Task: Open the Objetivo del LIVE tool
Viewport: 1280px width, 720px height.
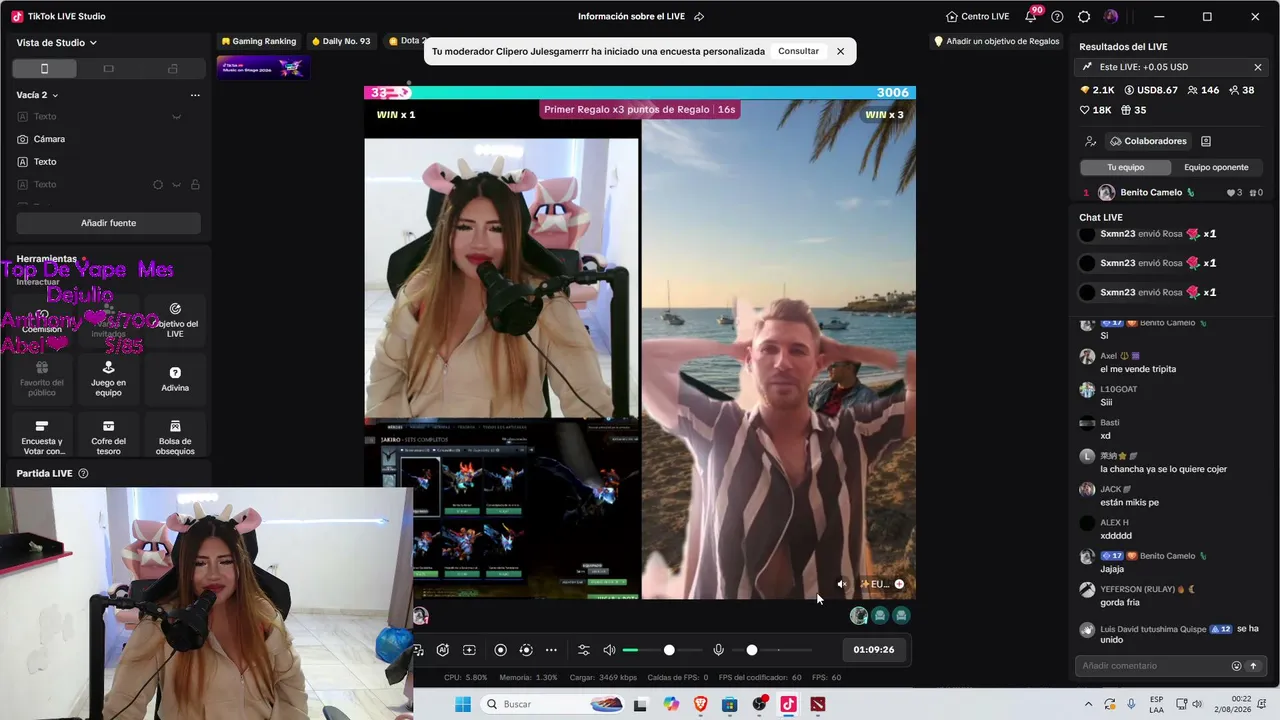Action: point(175,319)
